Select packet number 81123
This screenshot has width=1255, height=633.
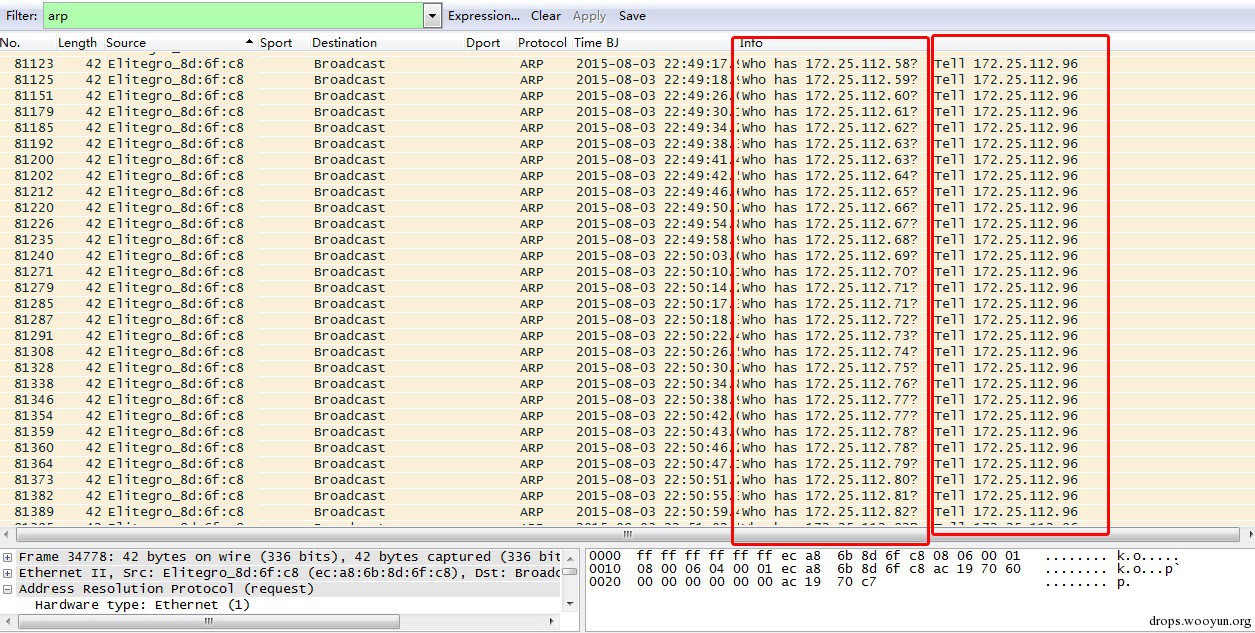34,64
